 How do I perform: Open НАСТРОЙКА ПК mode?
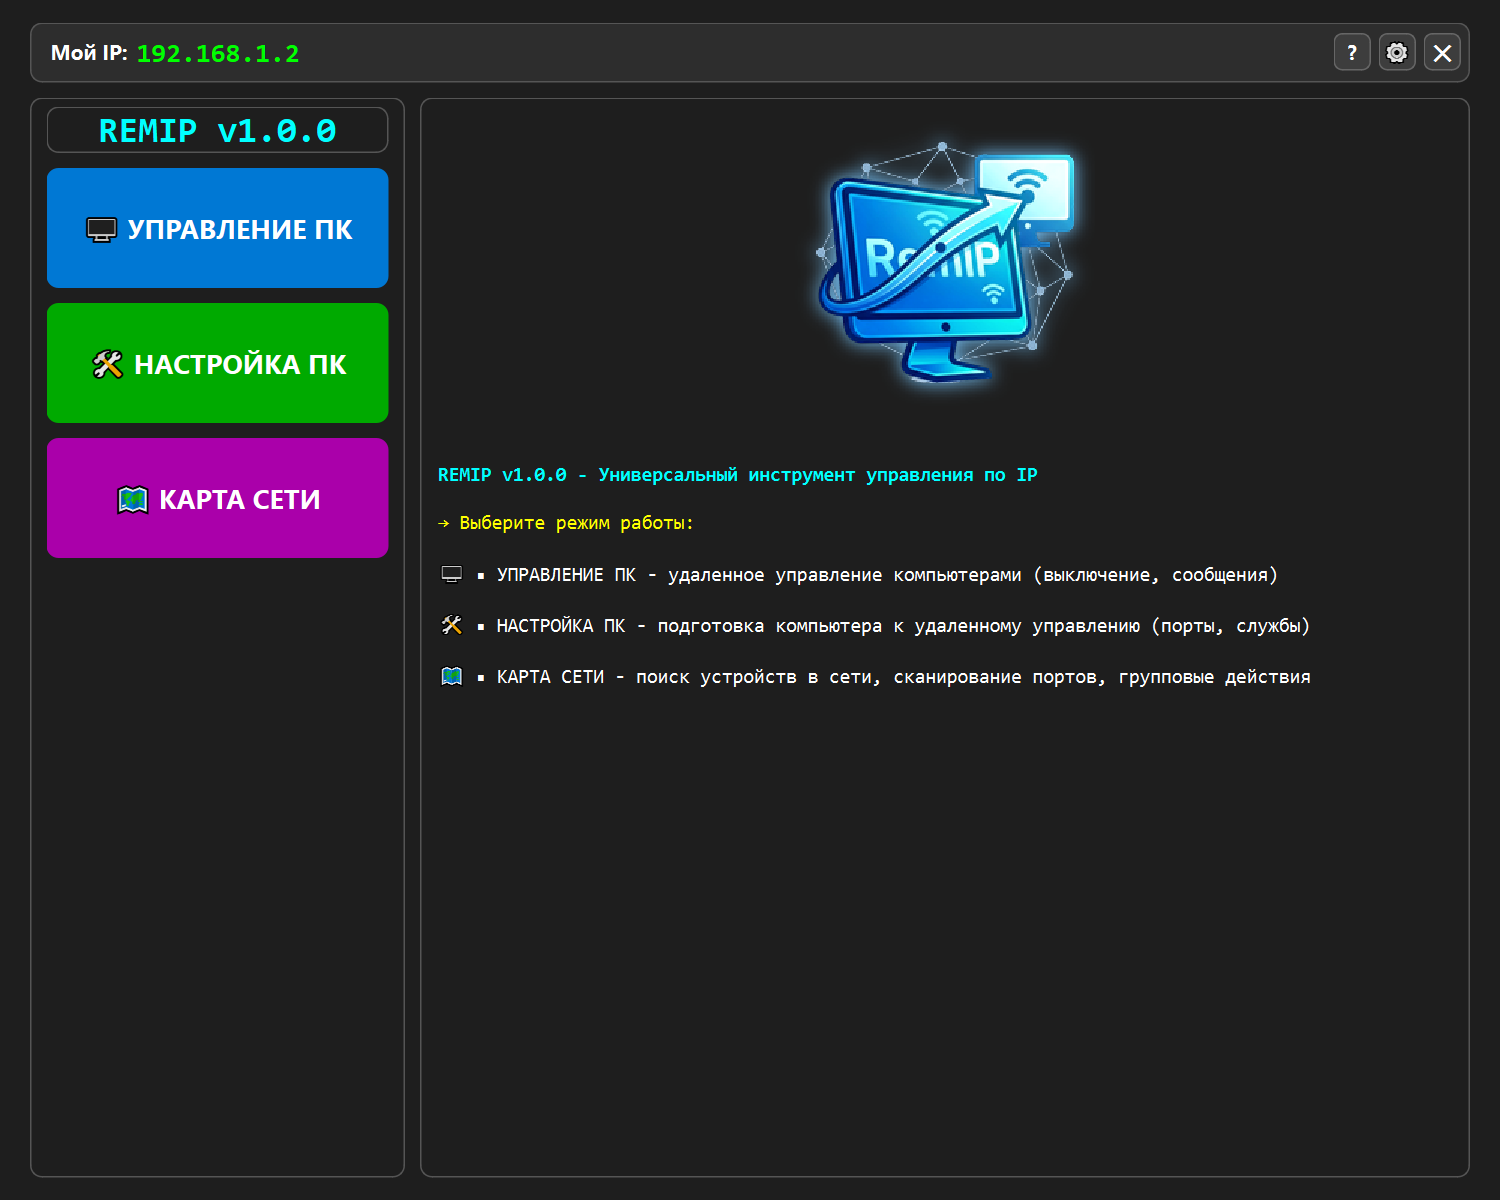(217, 364)
